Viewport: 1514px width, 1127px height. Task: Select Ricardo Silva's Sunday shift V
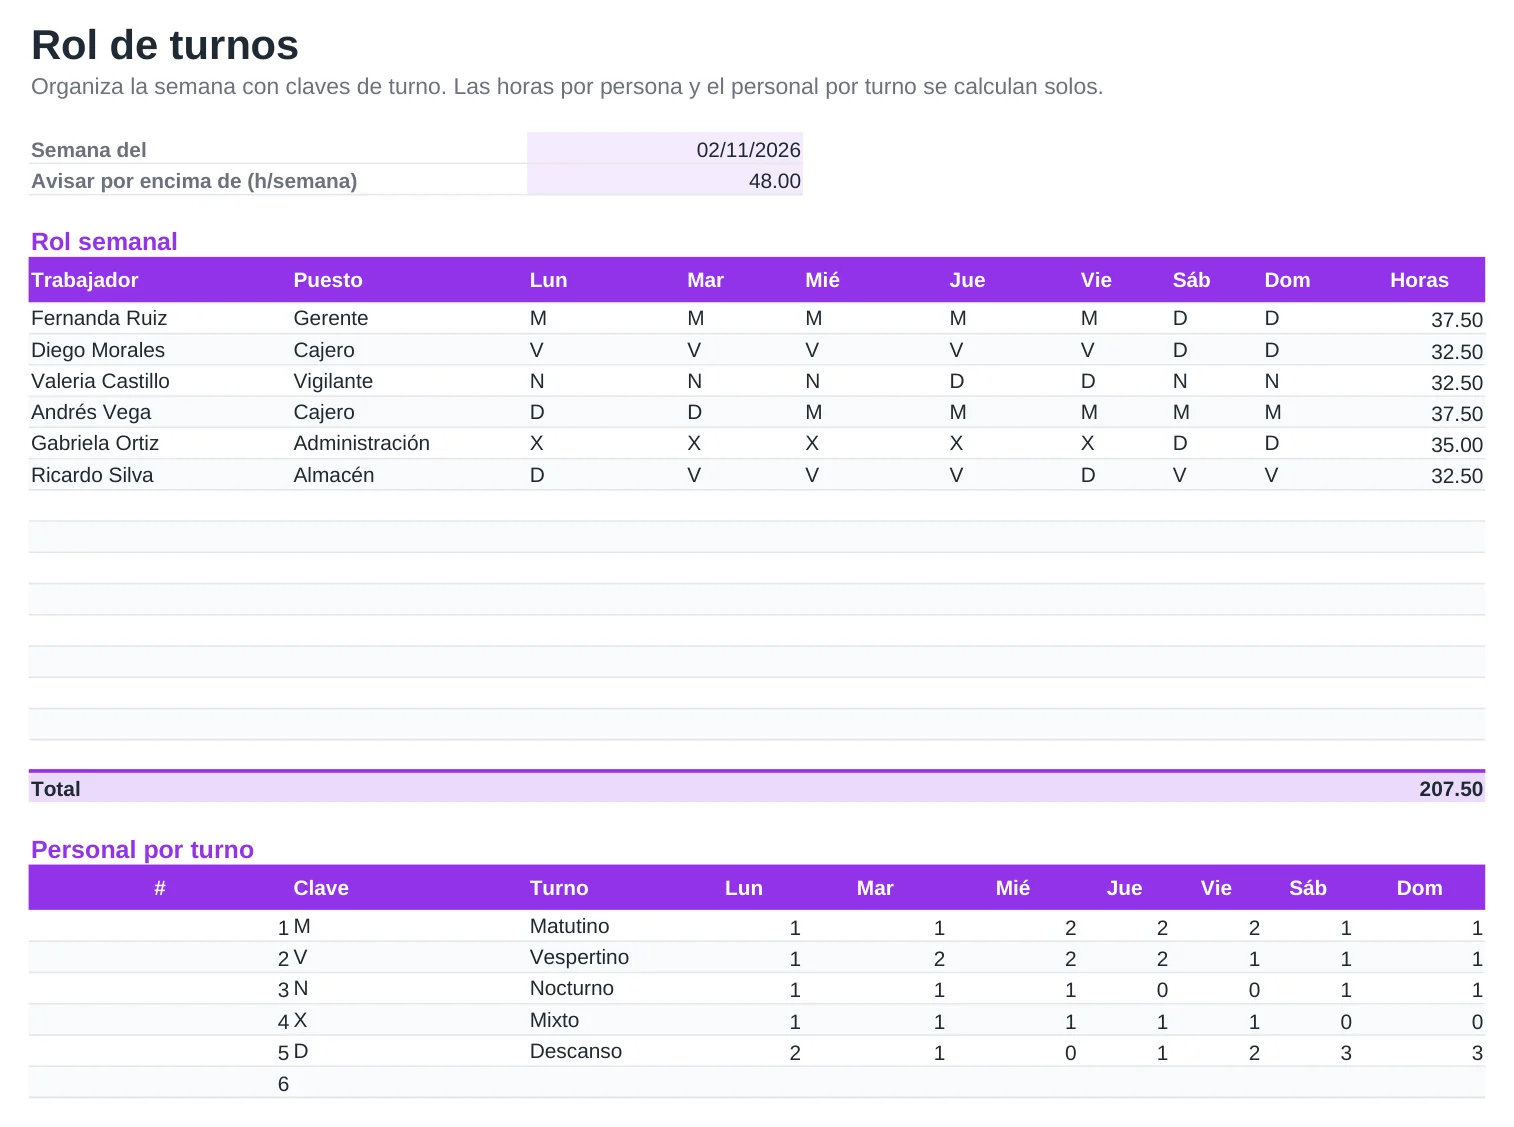(x=1271, y=475)
